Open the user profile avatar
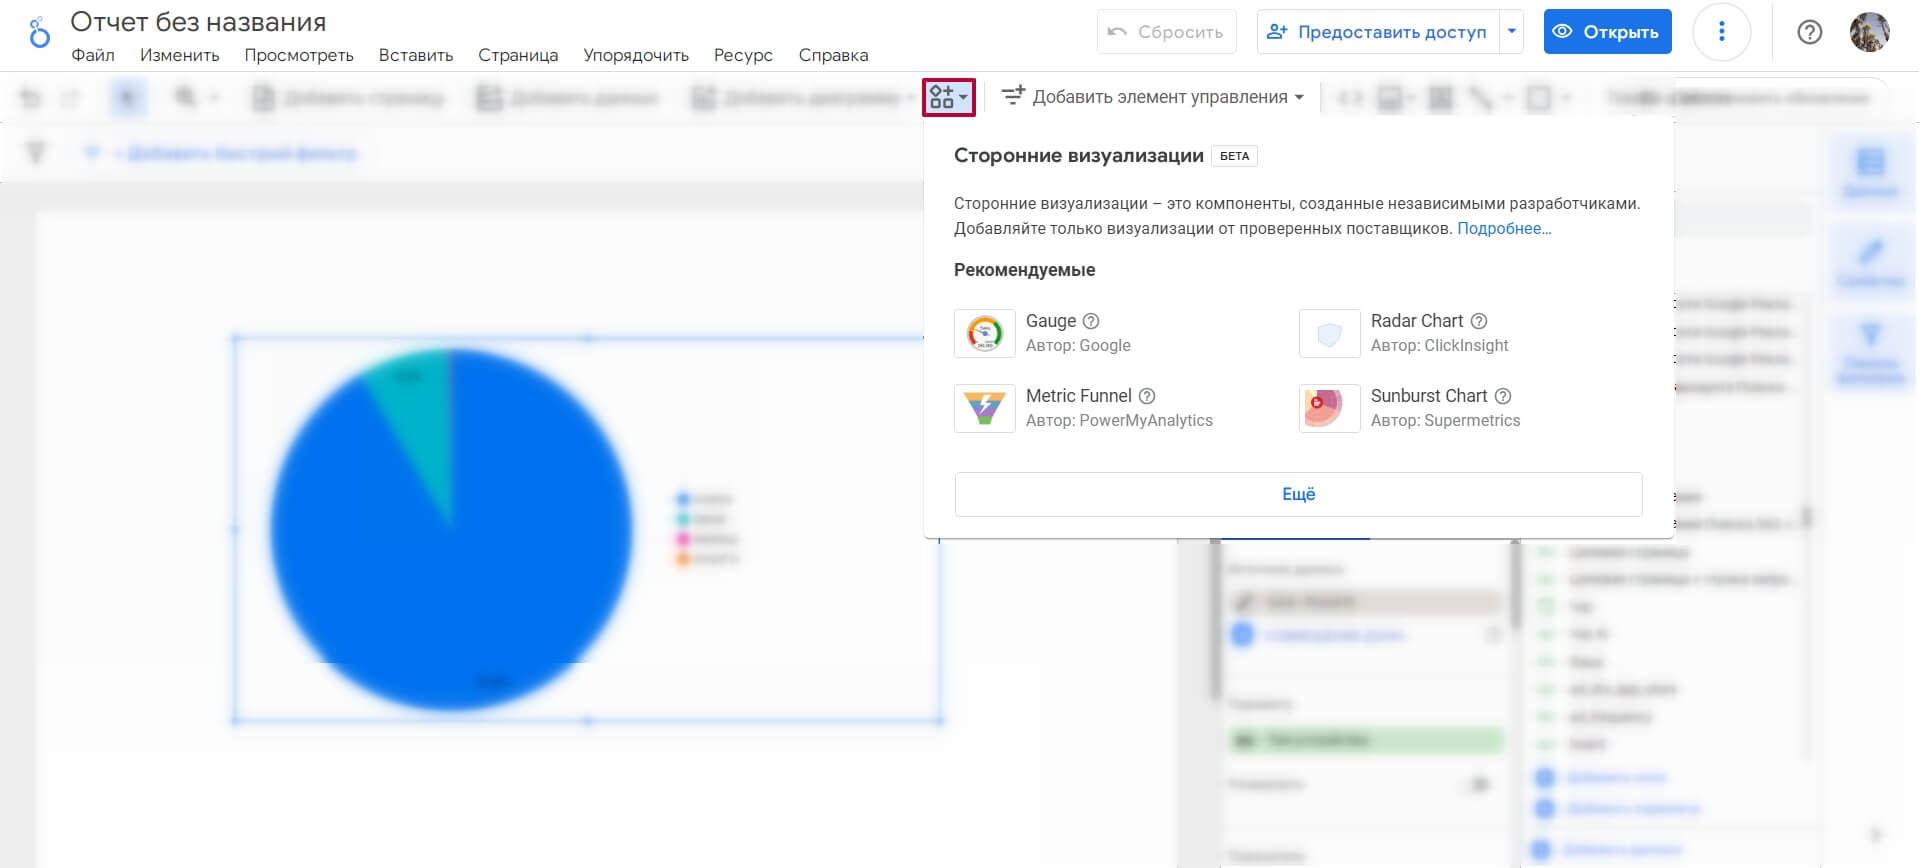Viewport: 1919px width, 868px height. 1869,32
